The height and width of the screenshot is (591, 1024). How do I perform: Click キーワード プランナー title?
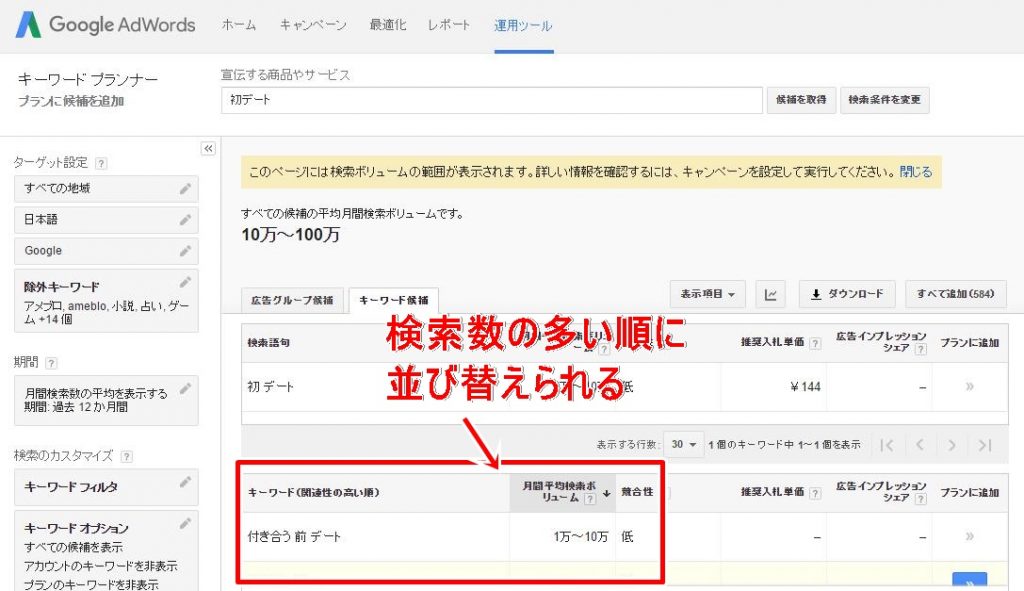pos(88,80)
